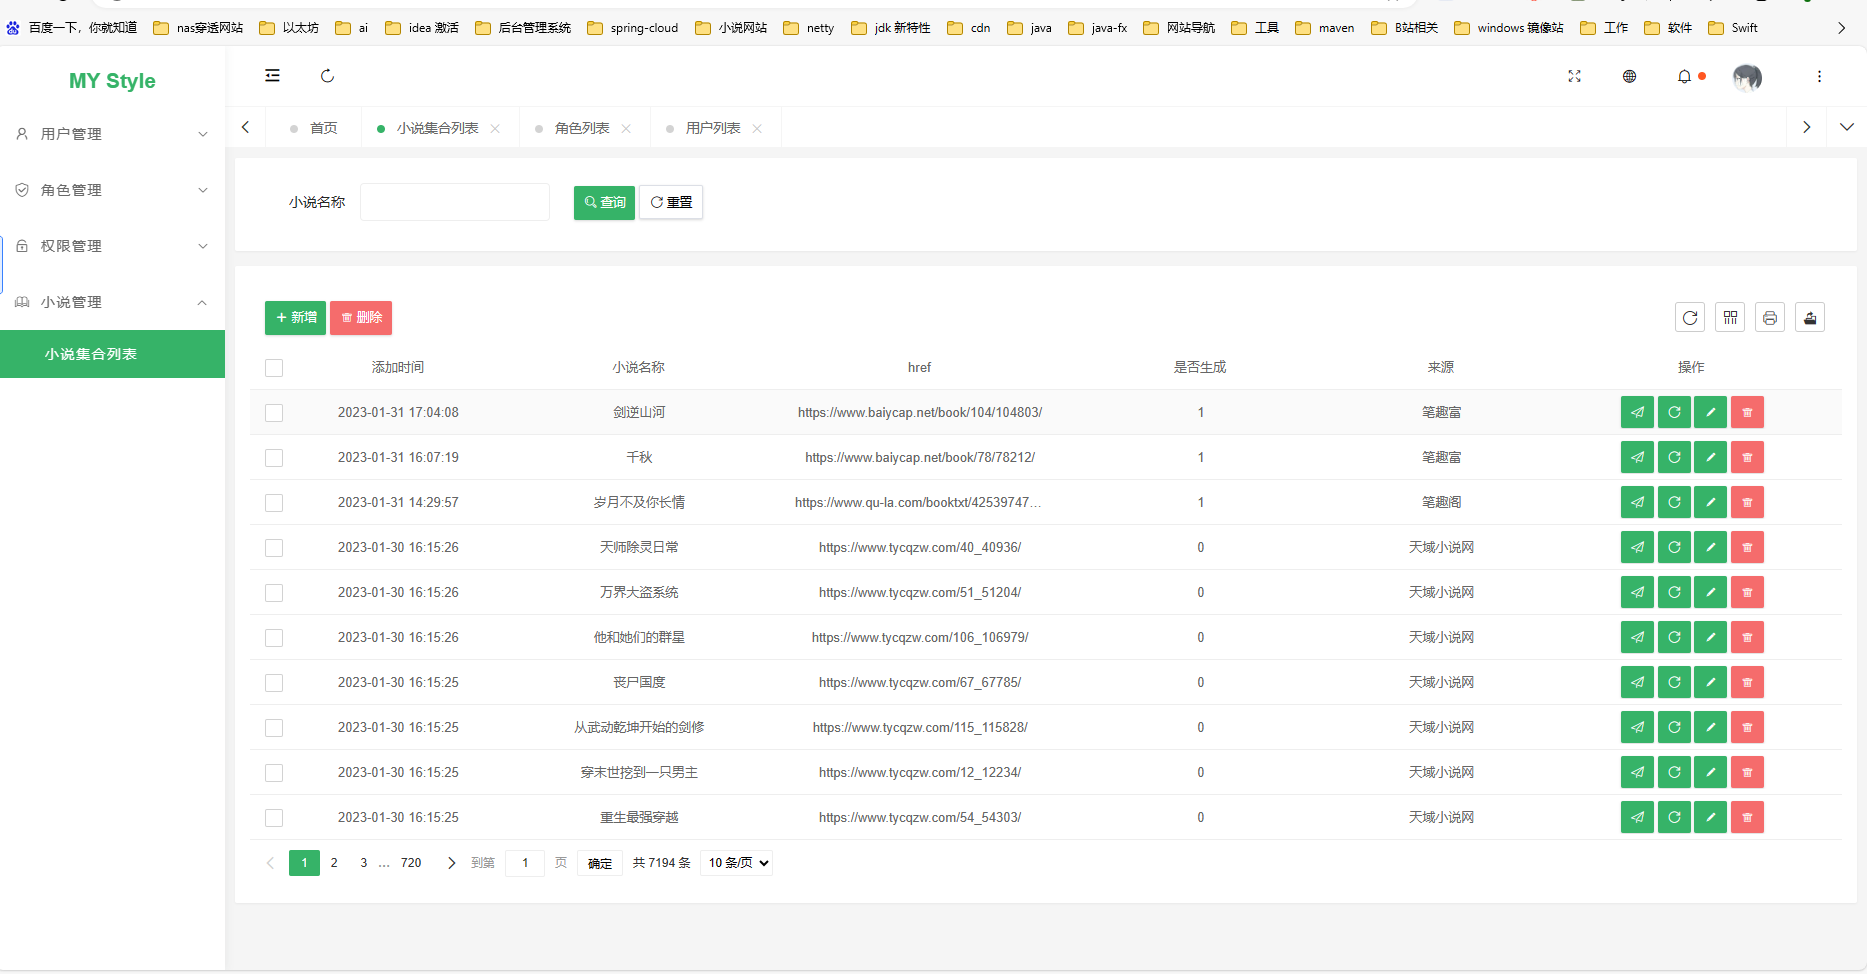Viewport: 1867px width, 974px height.
Task: Click the edit pencil icon for 剑逆山河 row
Action: pos(1710,412)
